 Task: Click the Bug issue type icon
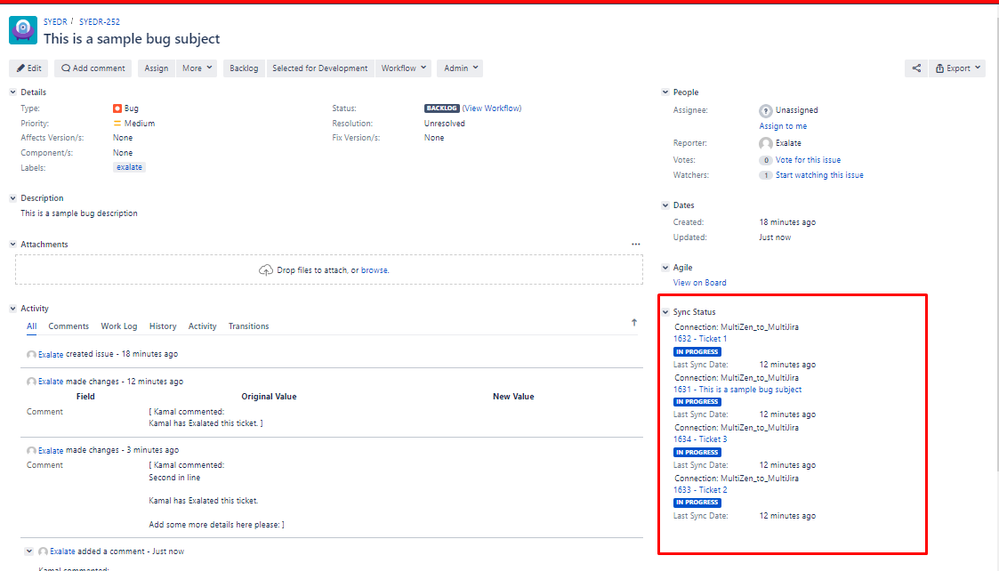click(117, 108)
